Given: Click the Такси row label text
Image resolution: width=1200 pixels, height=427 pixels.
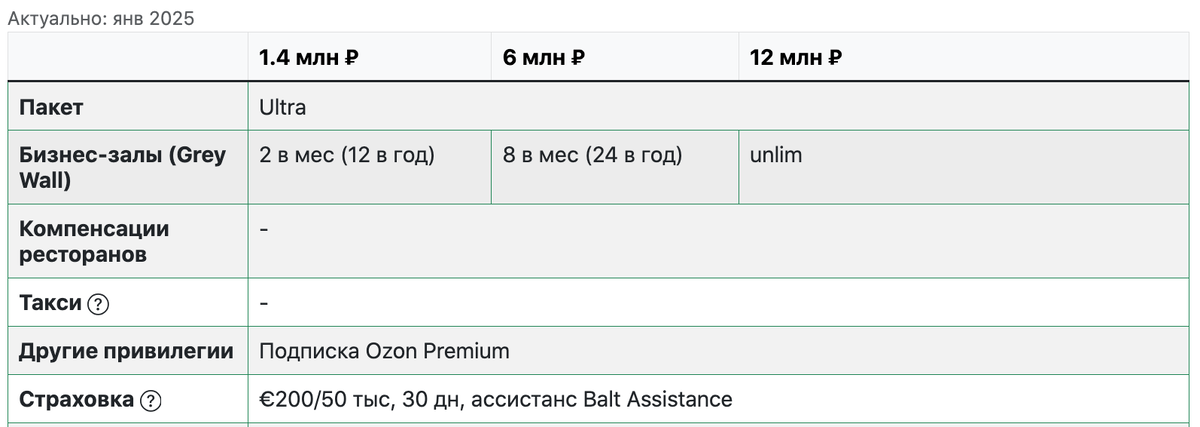Looking at the screenshot, I should [50, 303].
